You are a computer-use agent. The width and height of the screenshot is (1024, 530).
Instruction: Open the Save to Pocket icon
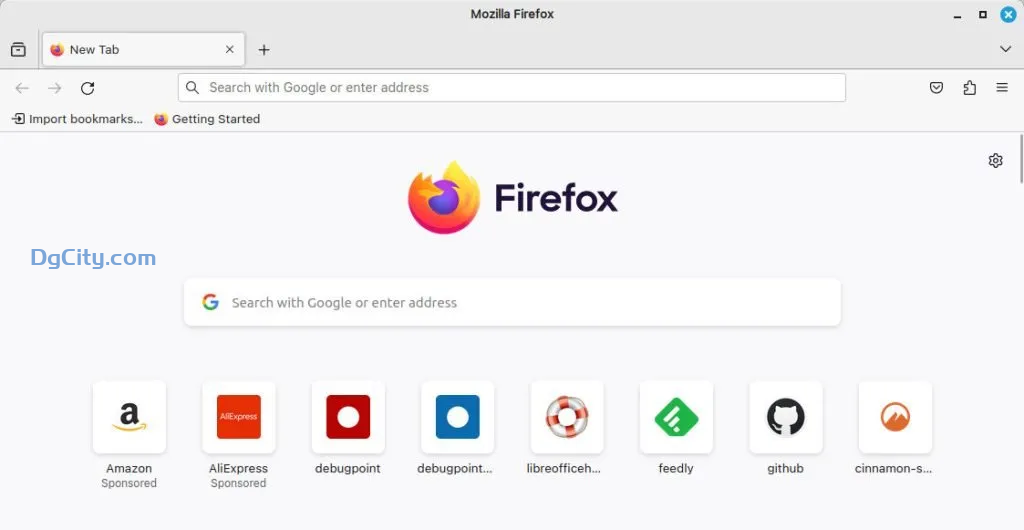(936, 87)
